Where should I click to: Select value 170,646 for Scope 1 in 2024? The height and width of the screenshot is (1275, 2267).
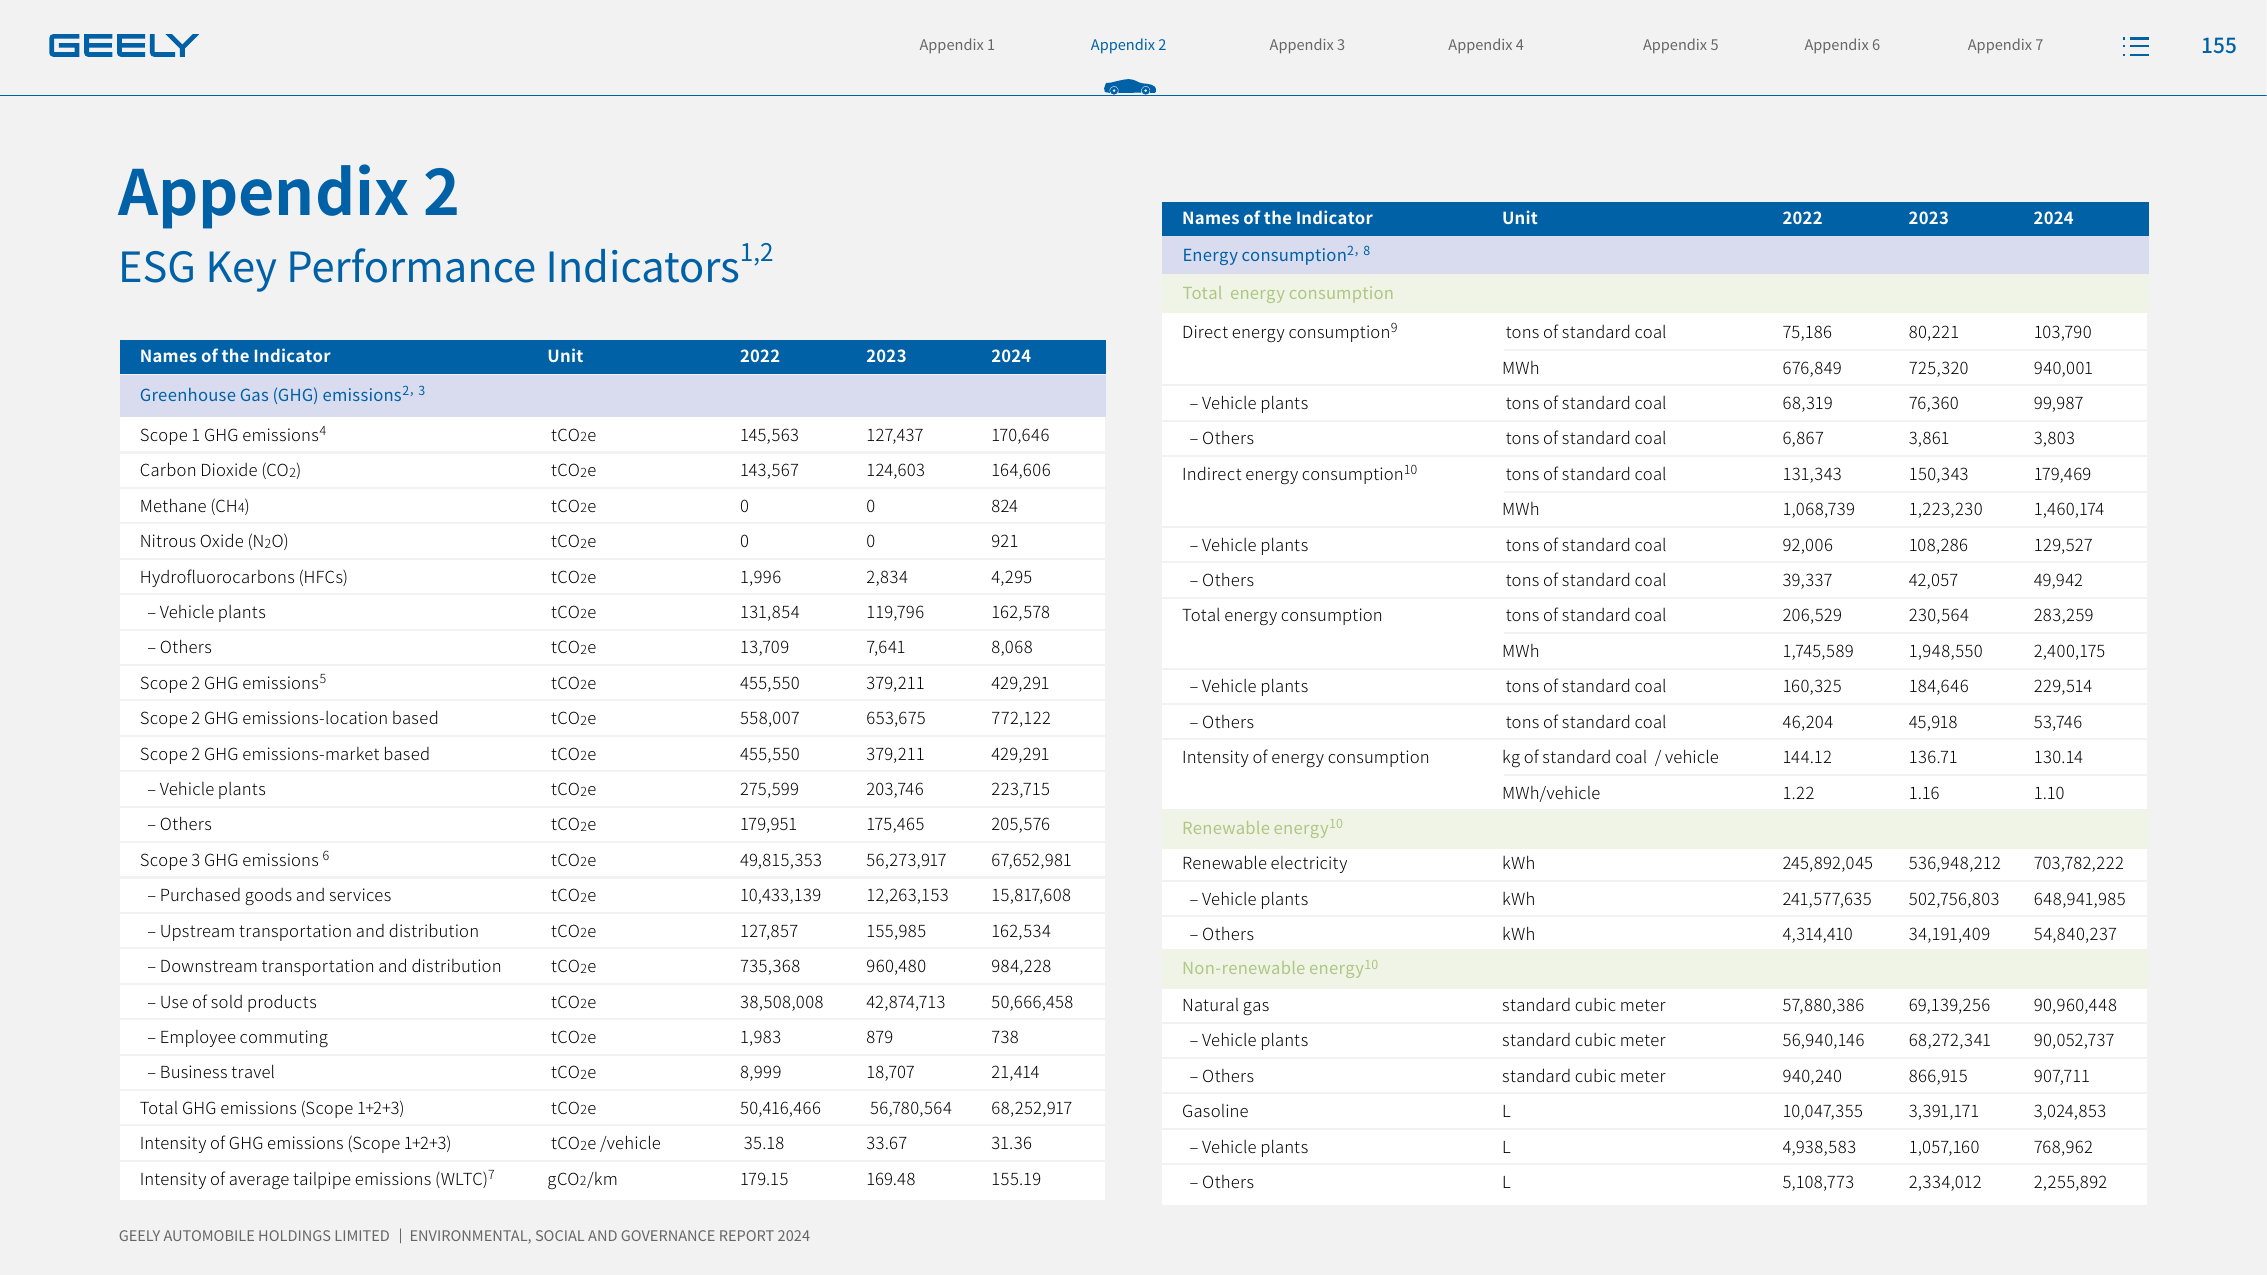1020,435
